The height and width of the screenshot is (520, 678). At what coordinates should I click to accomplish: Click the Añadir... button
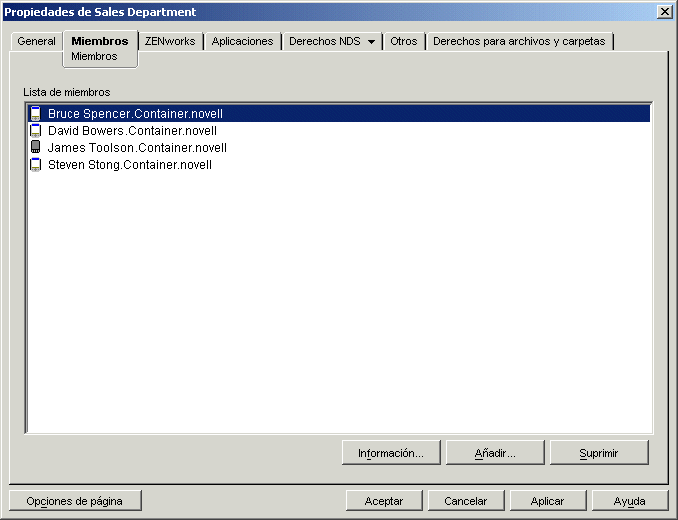(495, 453)
